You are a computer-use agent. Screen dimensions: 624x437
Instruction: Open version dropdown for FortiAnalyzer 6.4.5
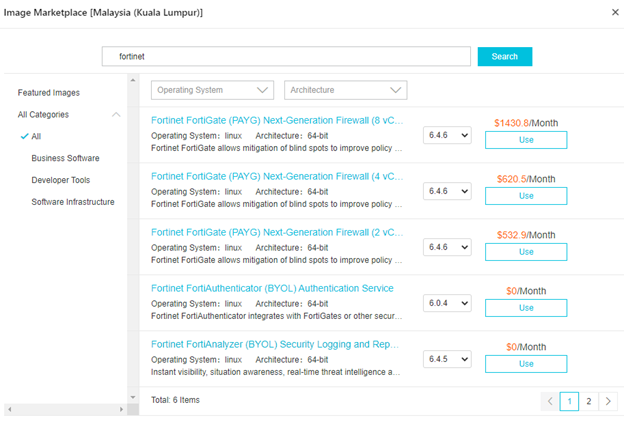tap(446, 359)
